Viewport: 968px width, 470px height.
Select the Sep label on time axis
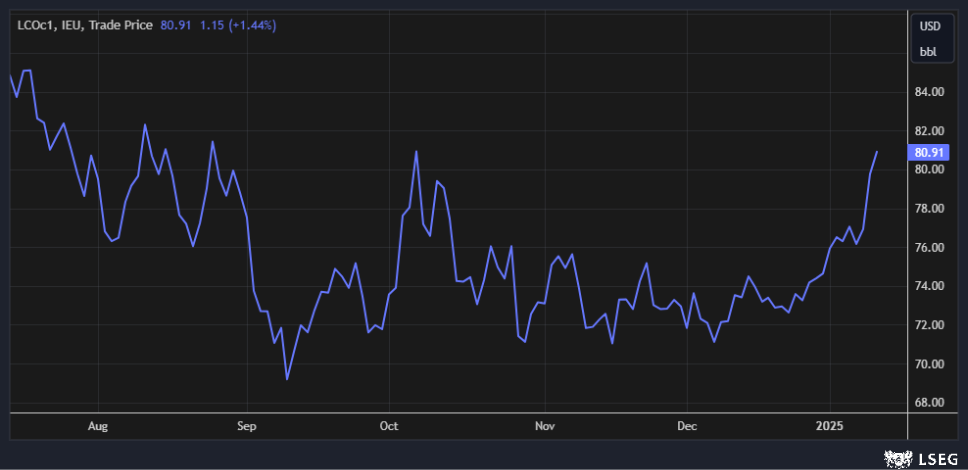coord(246,426)
